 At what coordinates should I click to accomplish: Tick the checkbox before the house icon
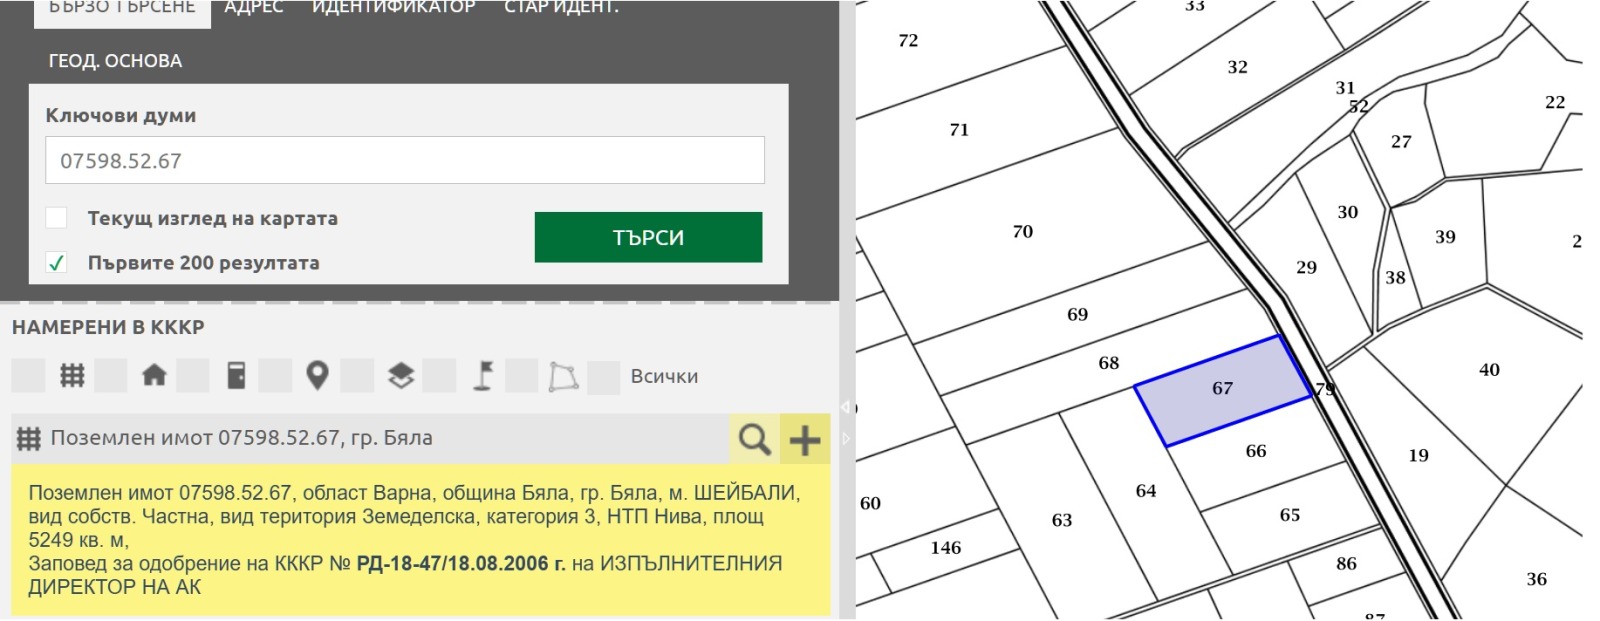pyautogui.click(x=110, y=376)
